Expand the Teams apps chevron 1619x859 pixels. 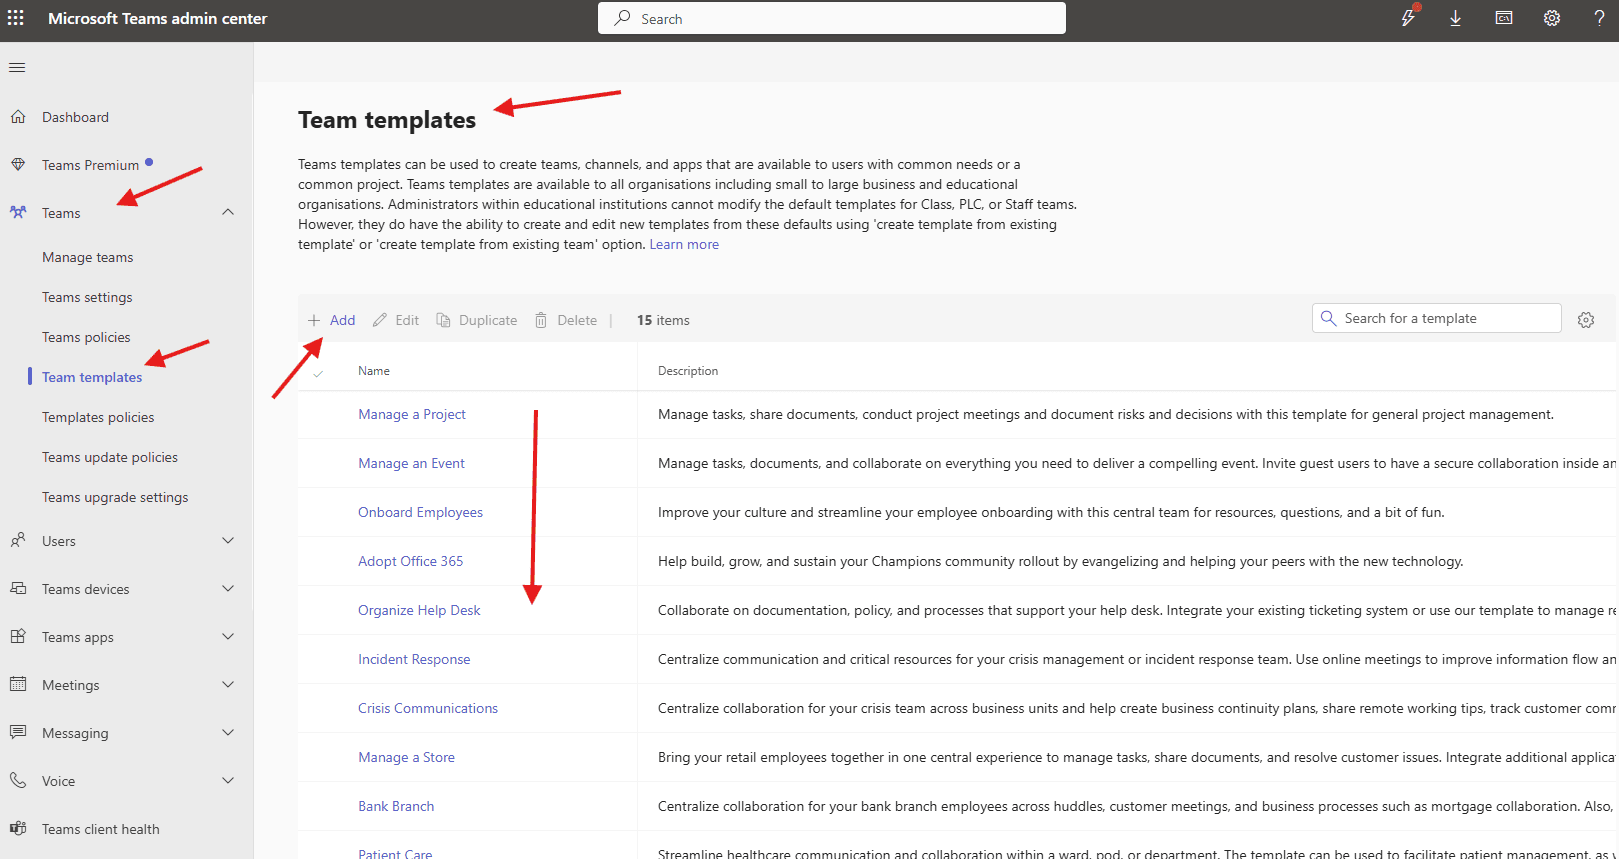[x=228, y=636]
